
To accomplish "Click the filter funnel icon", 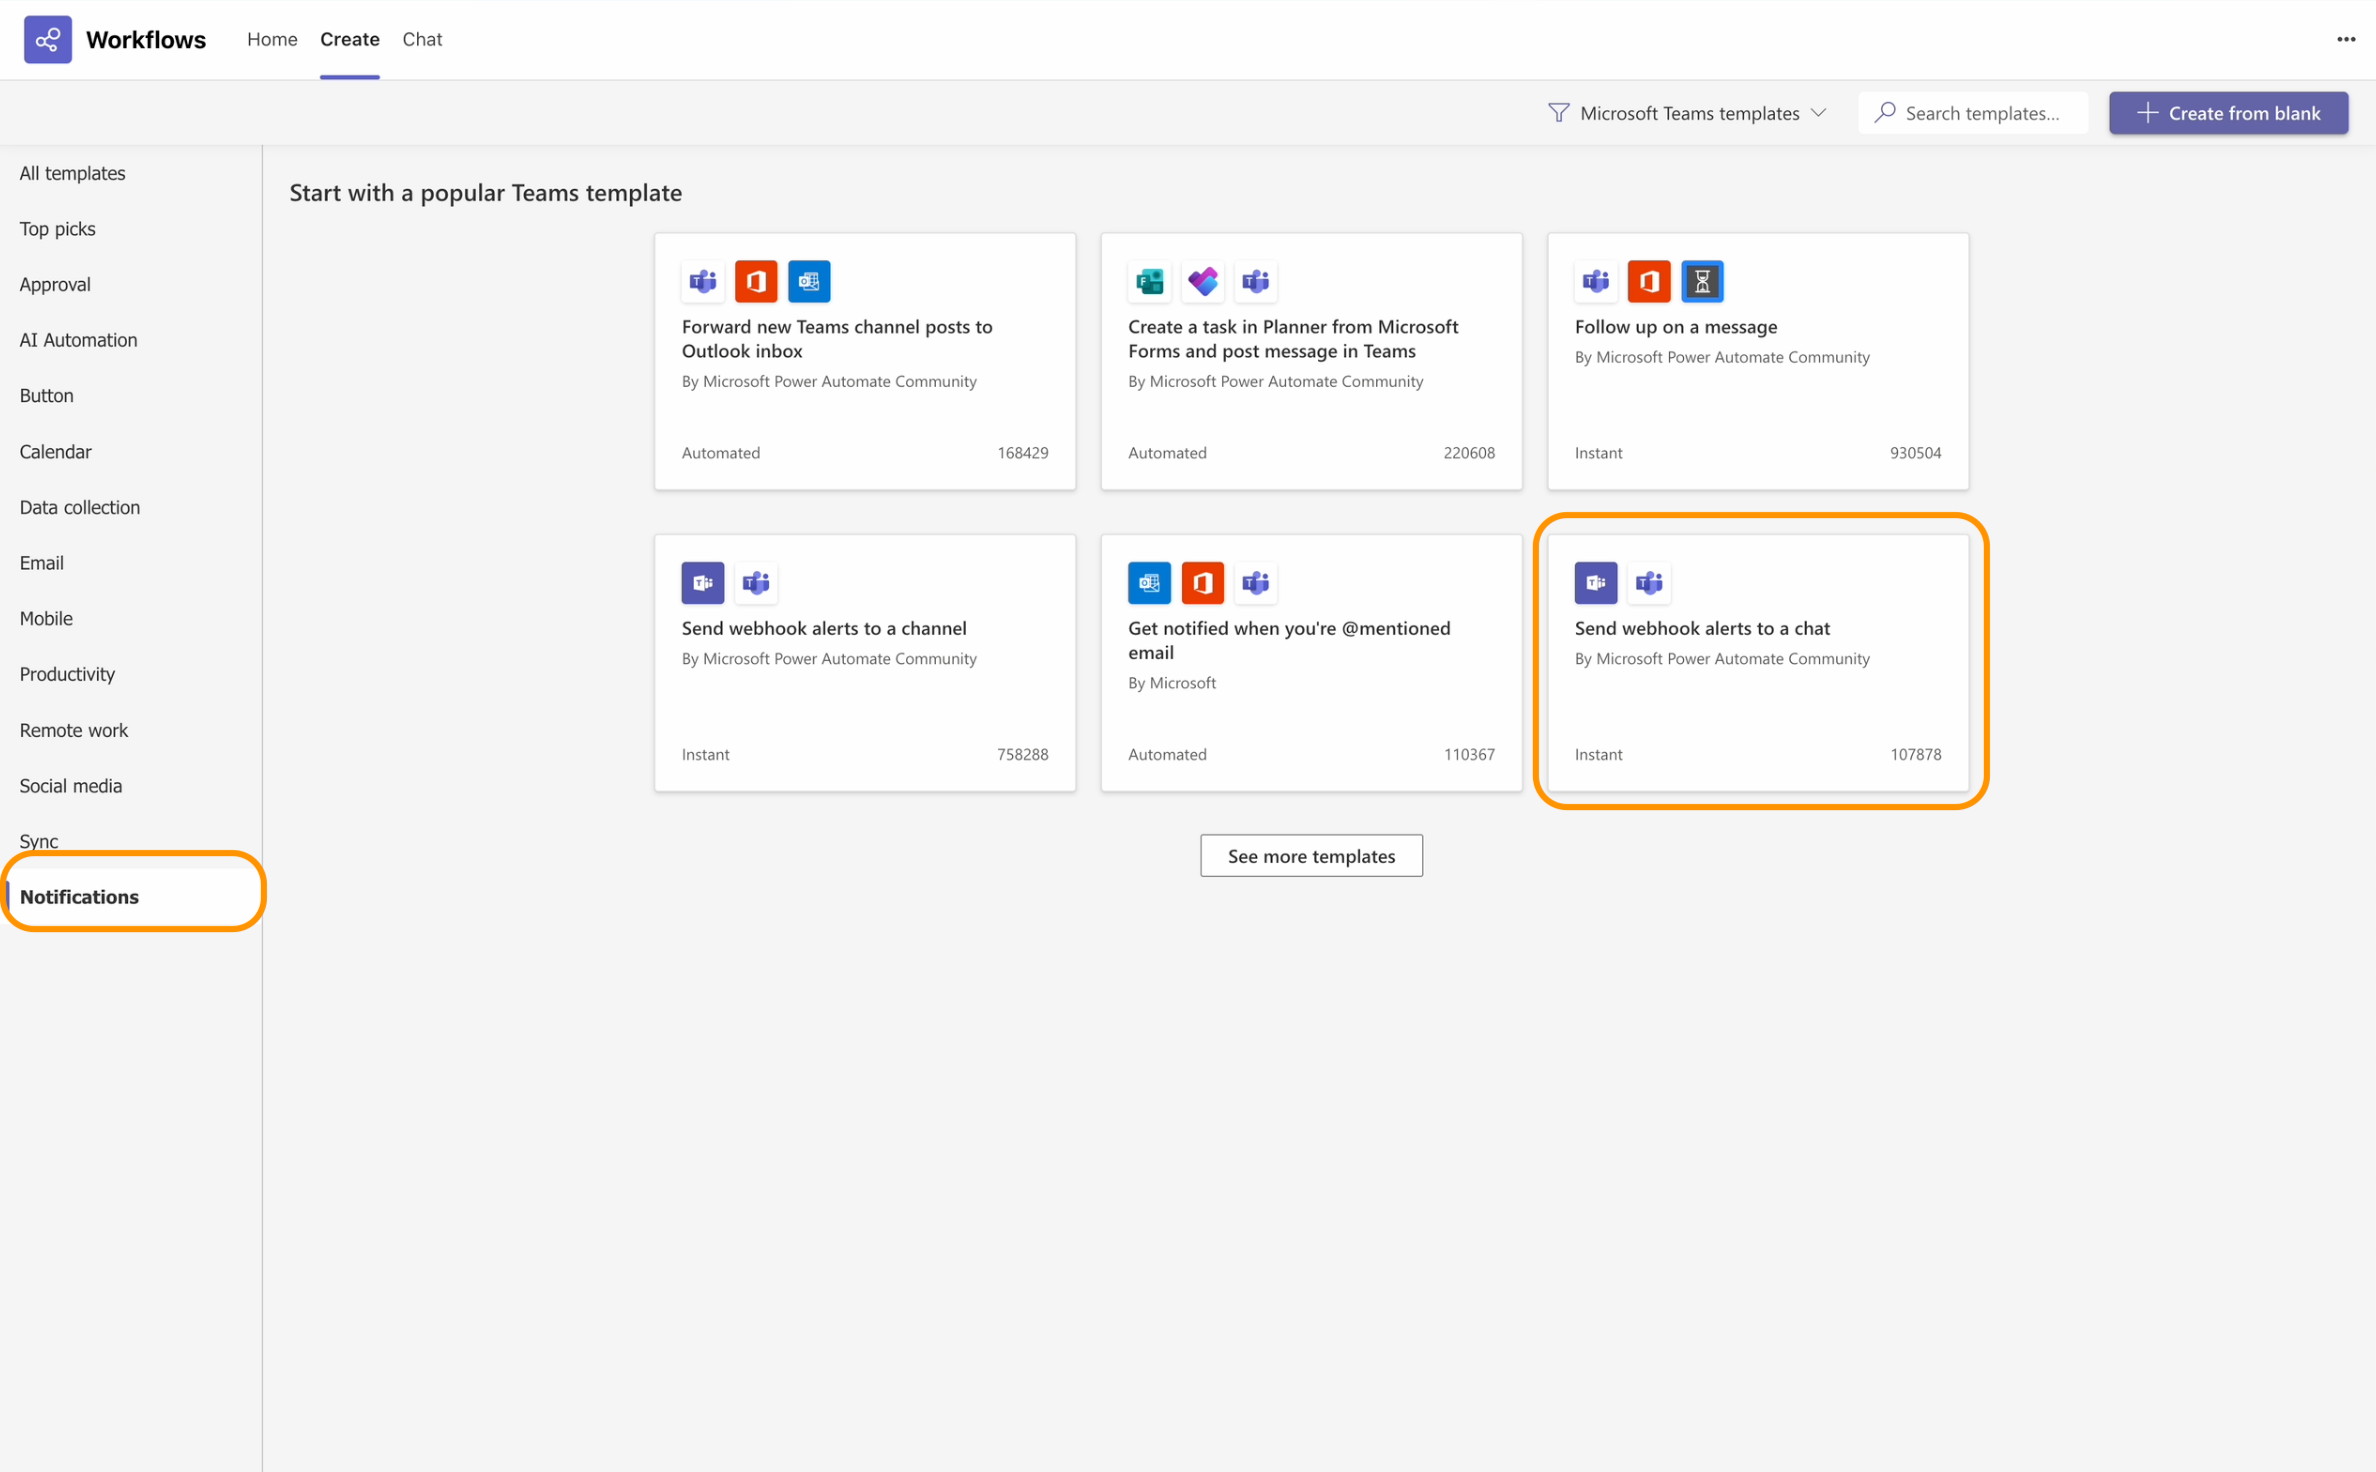I will point(1557,113).
